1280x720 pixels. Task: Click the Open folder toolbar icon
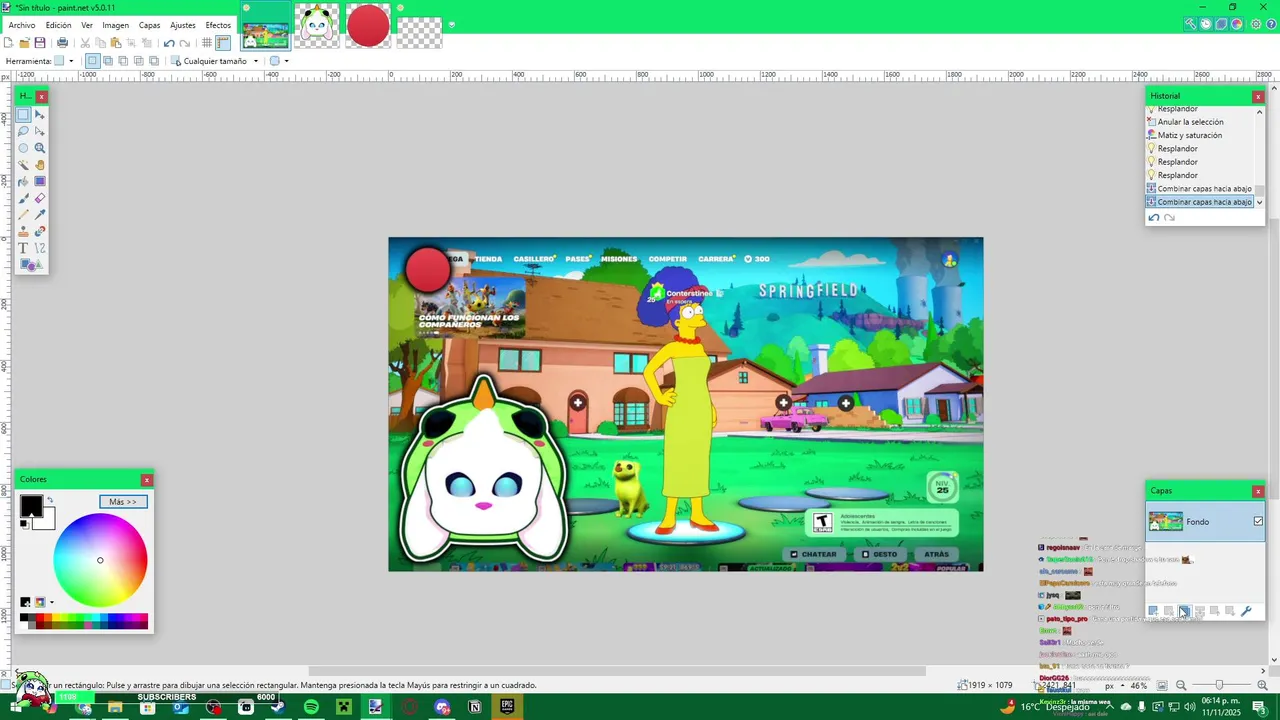tap(24, 43)
